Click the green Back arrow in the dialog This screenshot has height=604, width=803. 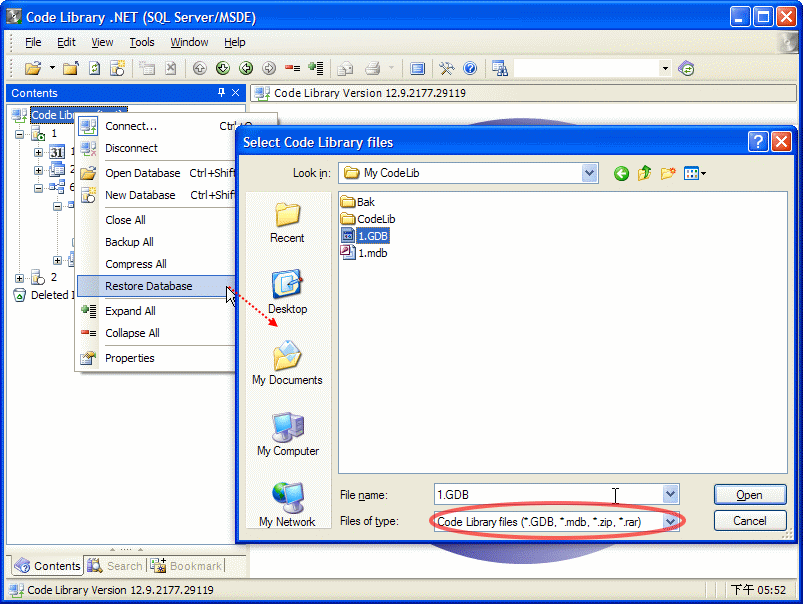[x=621, y=174]
